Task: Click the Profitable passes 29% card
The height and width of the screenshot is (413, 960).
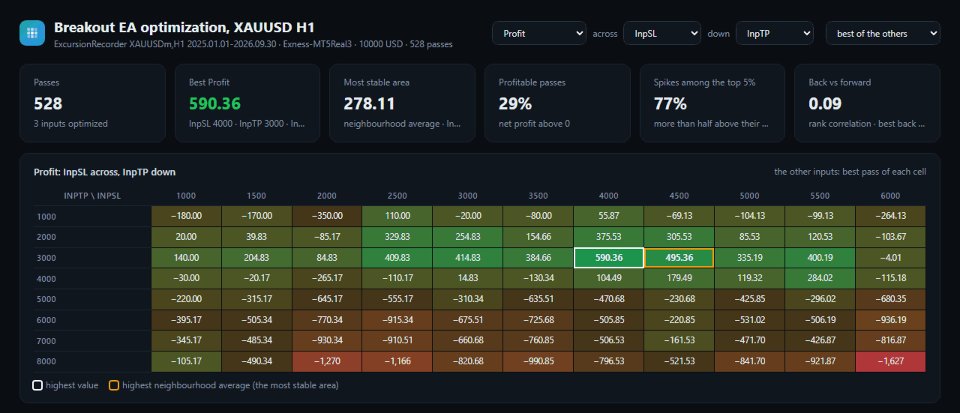Action: [557, 103]
